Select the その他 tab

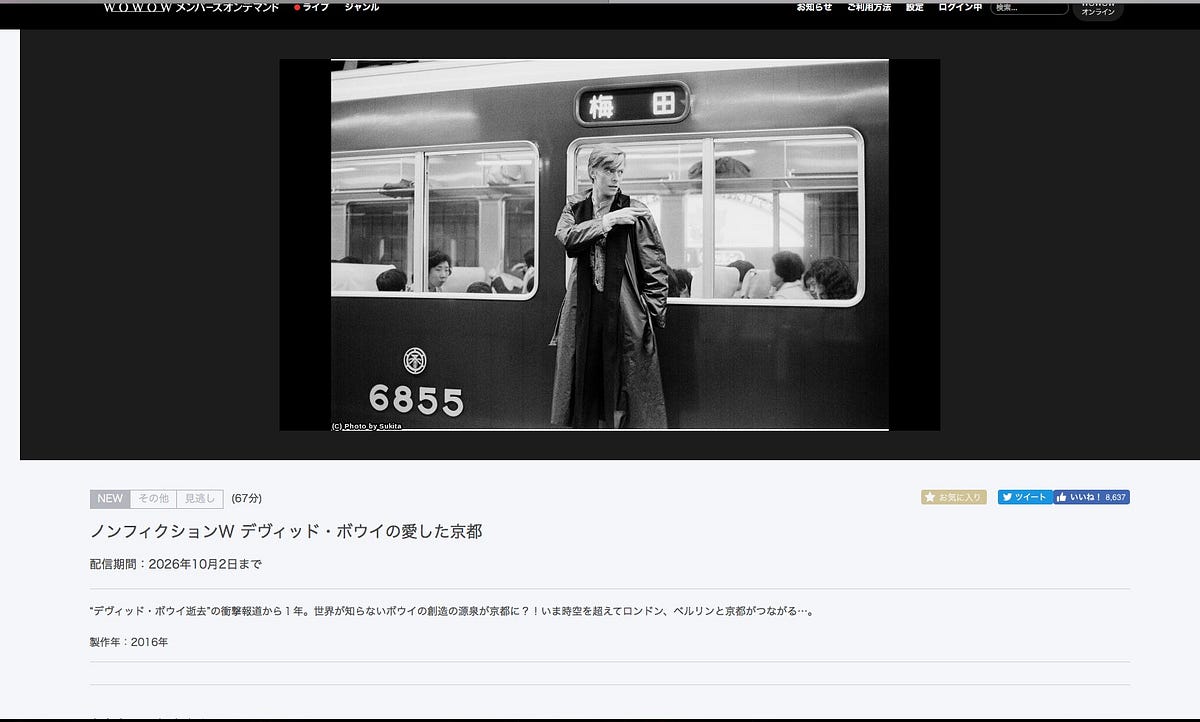(x=153, y=499)
